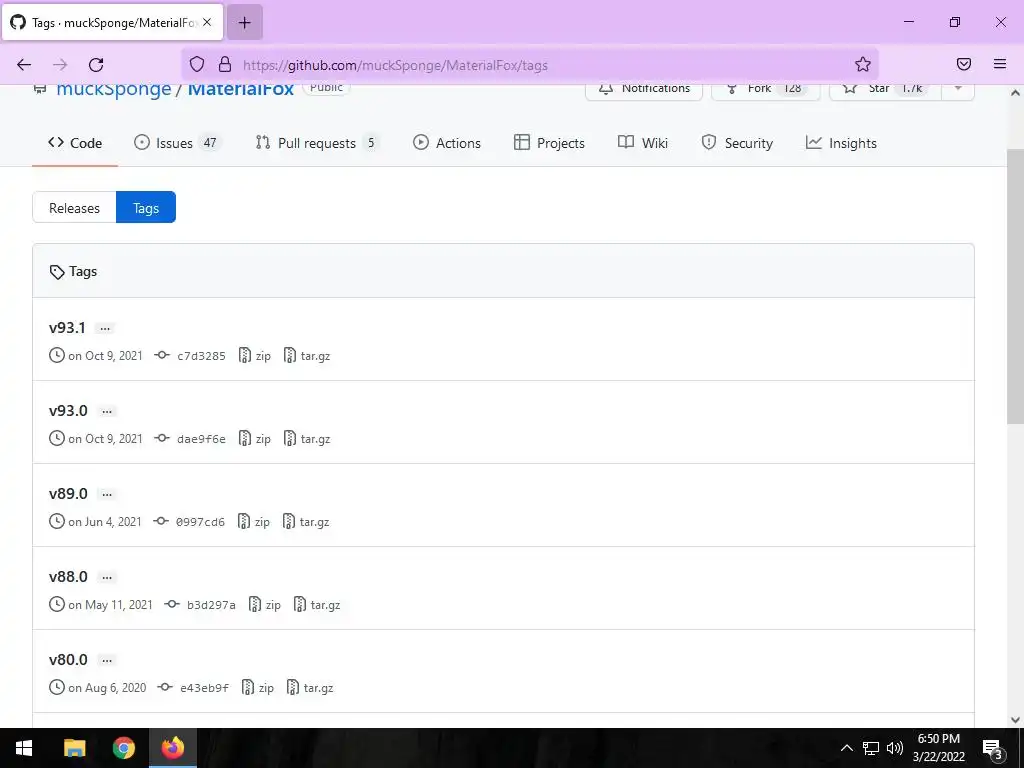Bookmark this page with star icon
The width and height of the screenshot is (1024, 768).
pos(863,64)
